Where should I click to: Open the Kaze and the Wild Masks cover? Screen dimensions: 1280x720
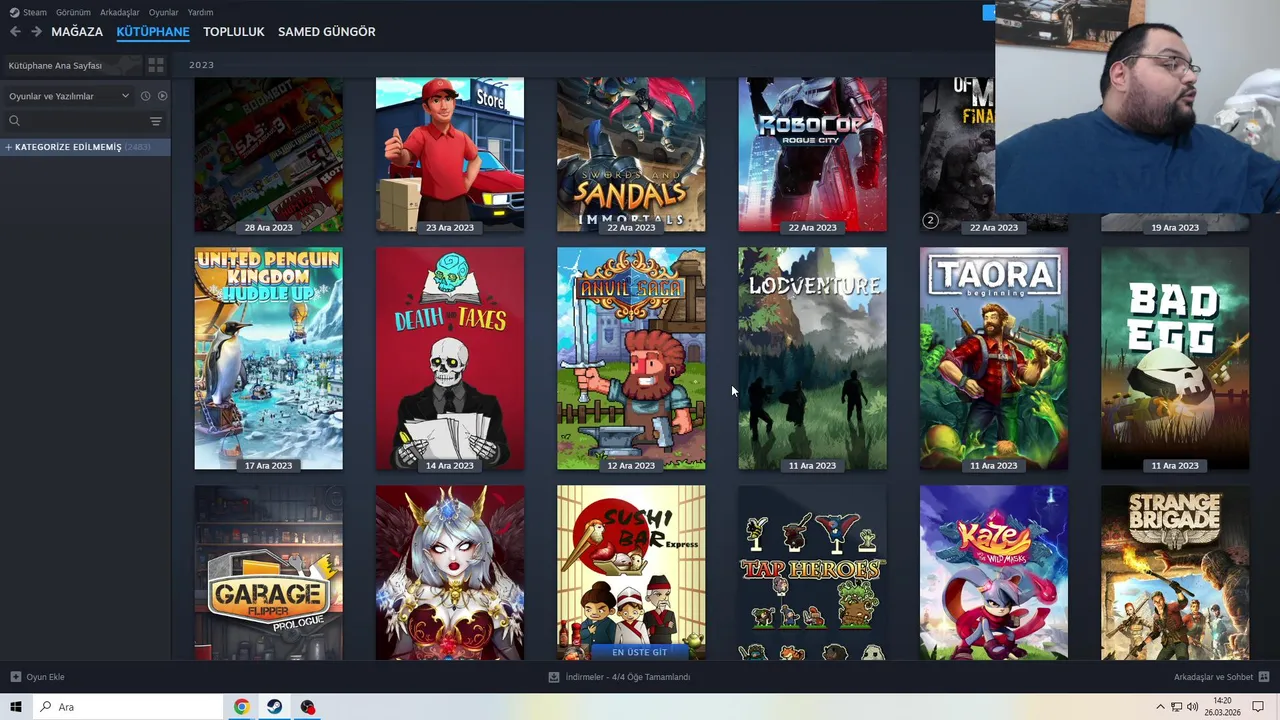[x=994, y=573]
